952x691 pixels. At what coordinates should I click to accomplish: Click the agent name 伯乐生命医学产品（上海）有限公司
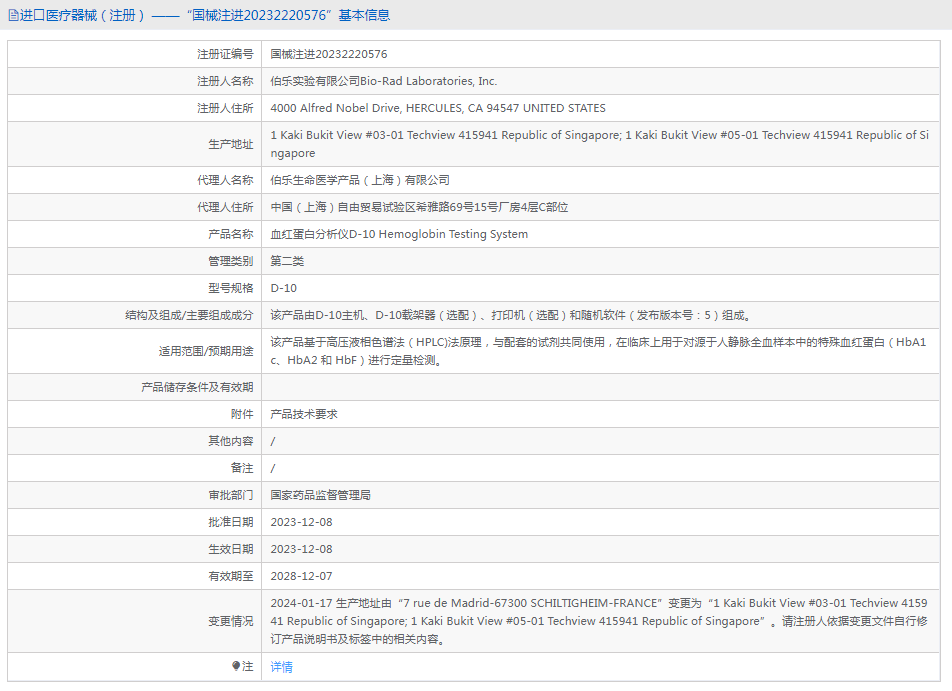tap(360, 180)
